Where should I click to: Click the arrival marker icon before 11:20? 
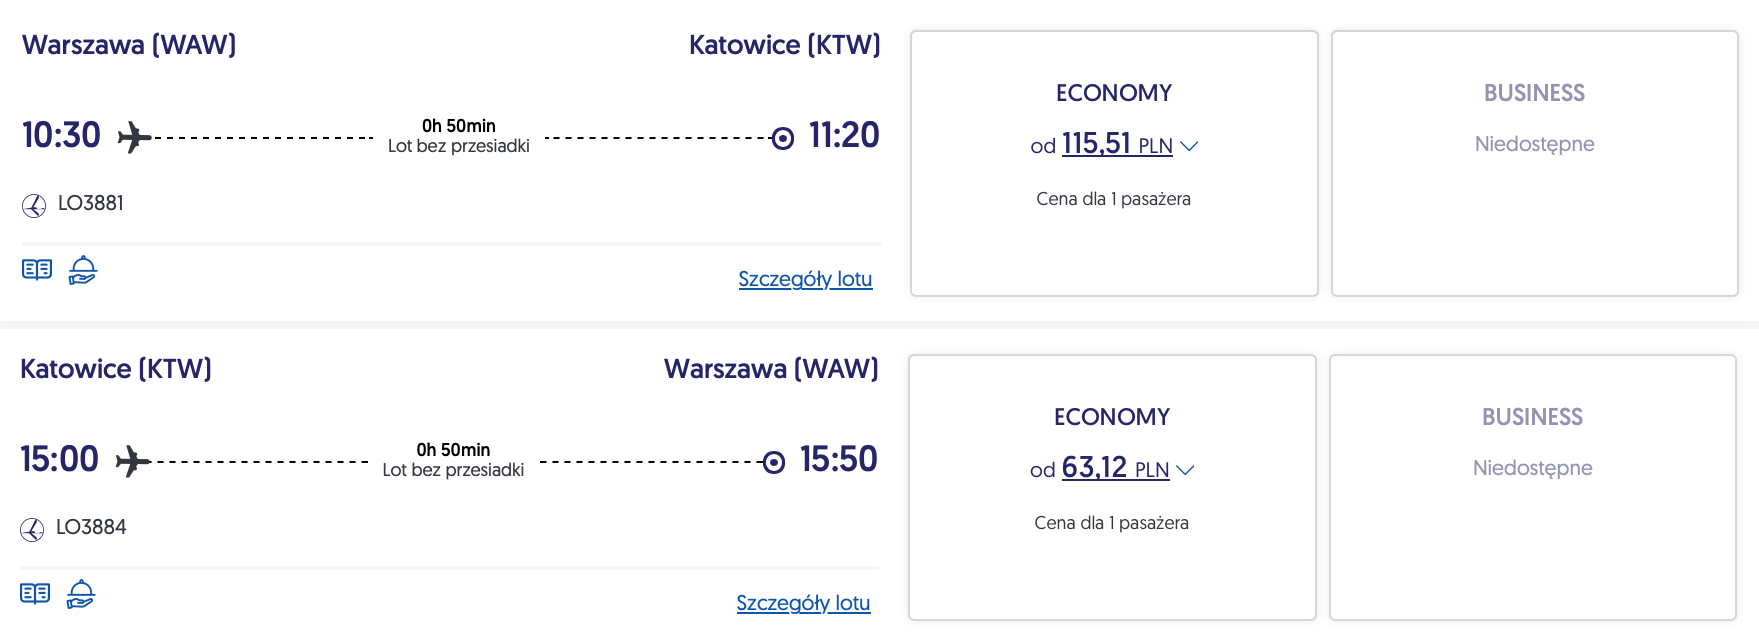(x=783, y=138)
